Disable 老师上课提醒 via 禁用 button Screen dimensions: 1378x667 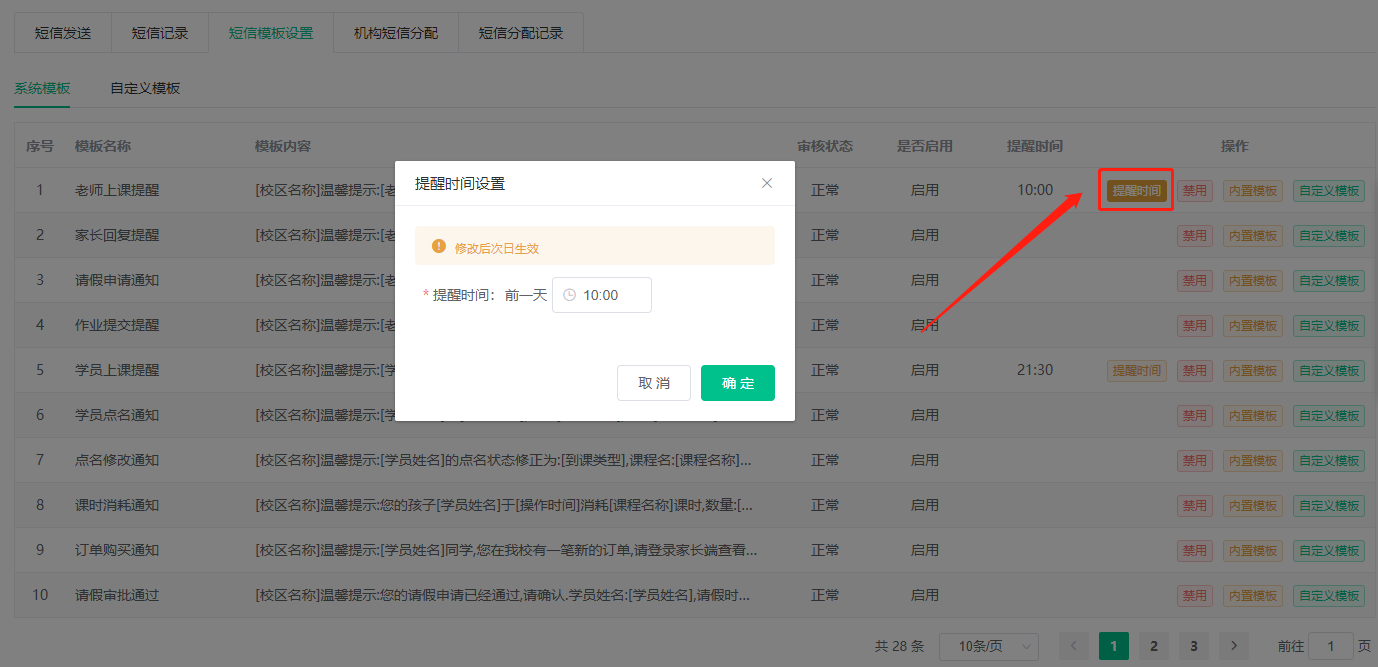[1195, 190]
